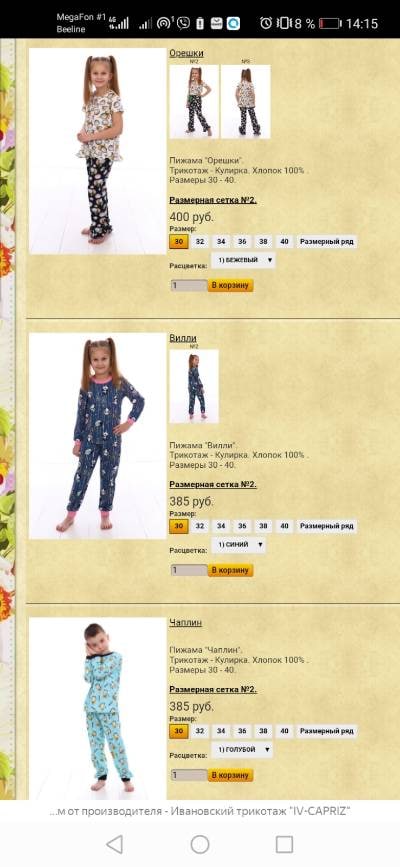The height and width of the screenshot is (867, 400).
Task: Add Орешки pajamas with В корзину button
Action: [231, 285]
